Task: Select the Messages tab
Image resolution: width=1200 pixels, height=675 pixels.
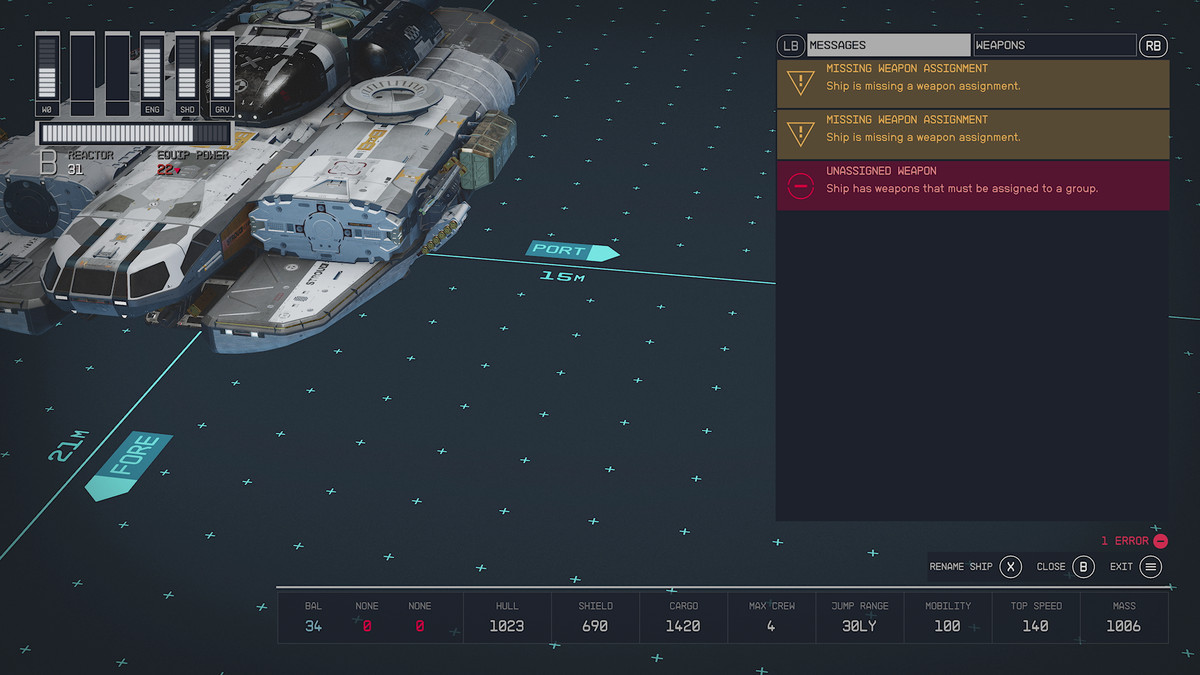Action: coord(888,45)
